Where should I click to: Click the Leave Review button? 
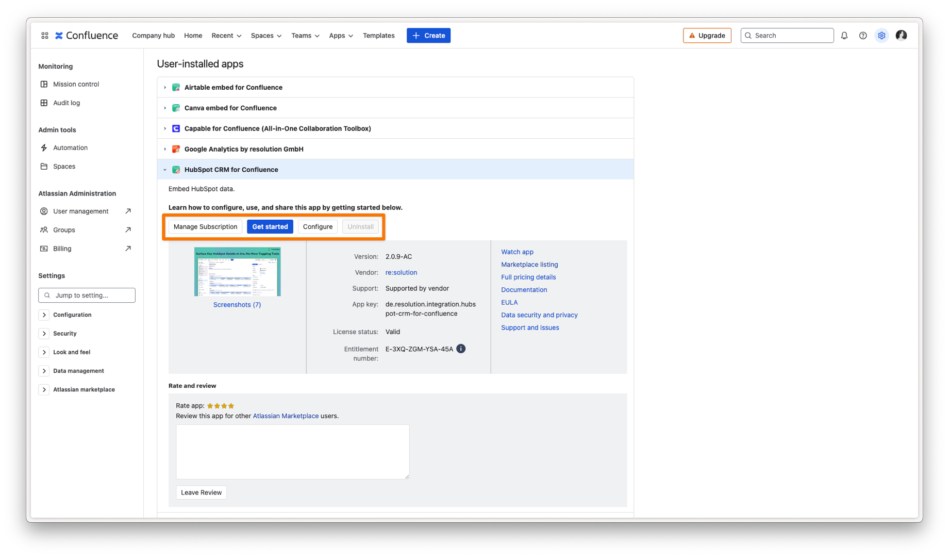click(x=201, y=492)
